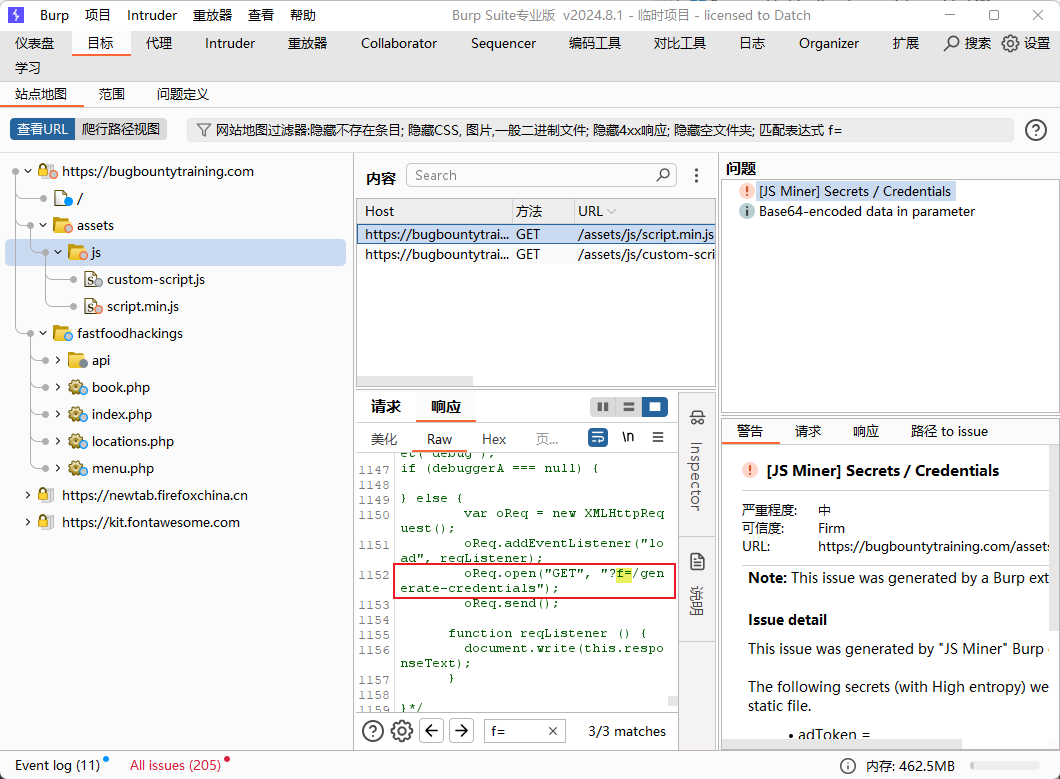The height and width of the screenshot is (779, 1060).
Task: Expand the index.php node
Action: pos(57,415)
